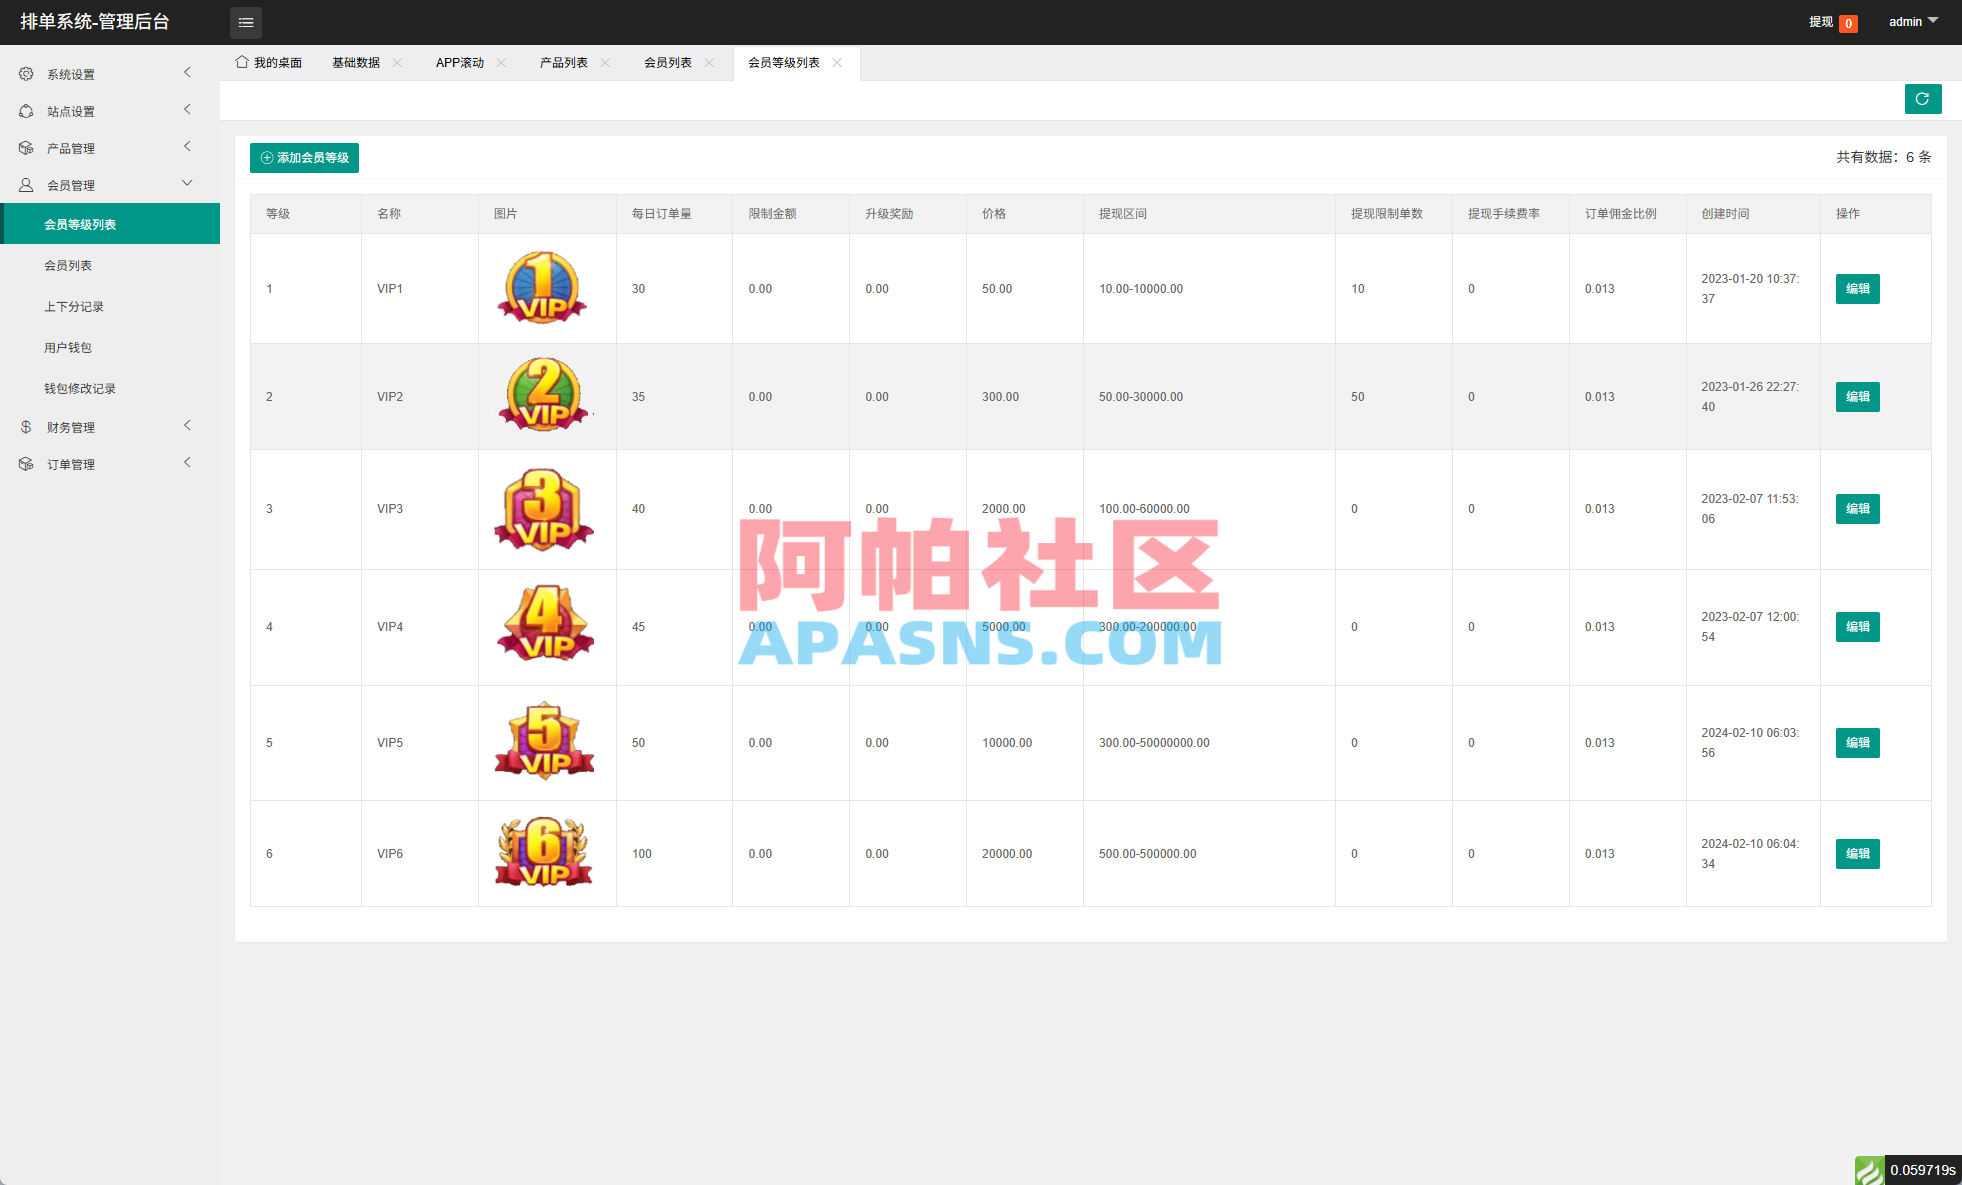Screen dimensions: 1962x1185
Task: Switch to the APP滚动 tab
Action: point(459,62)
